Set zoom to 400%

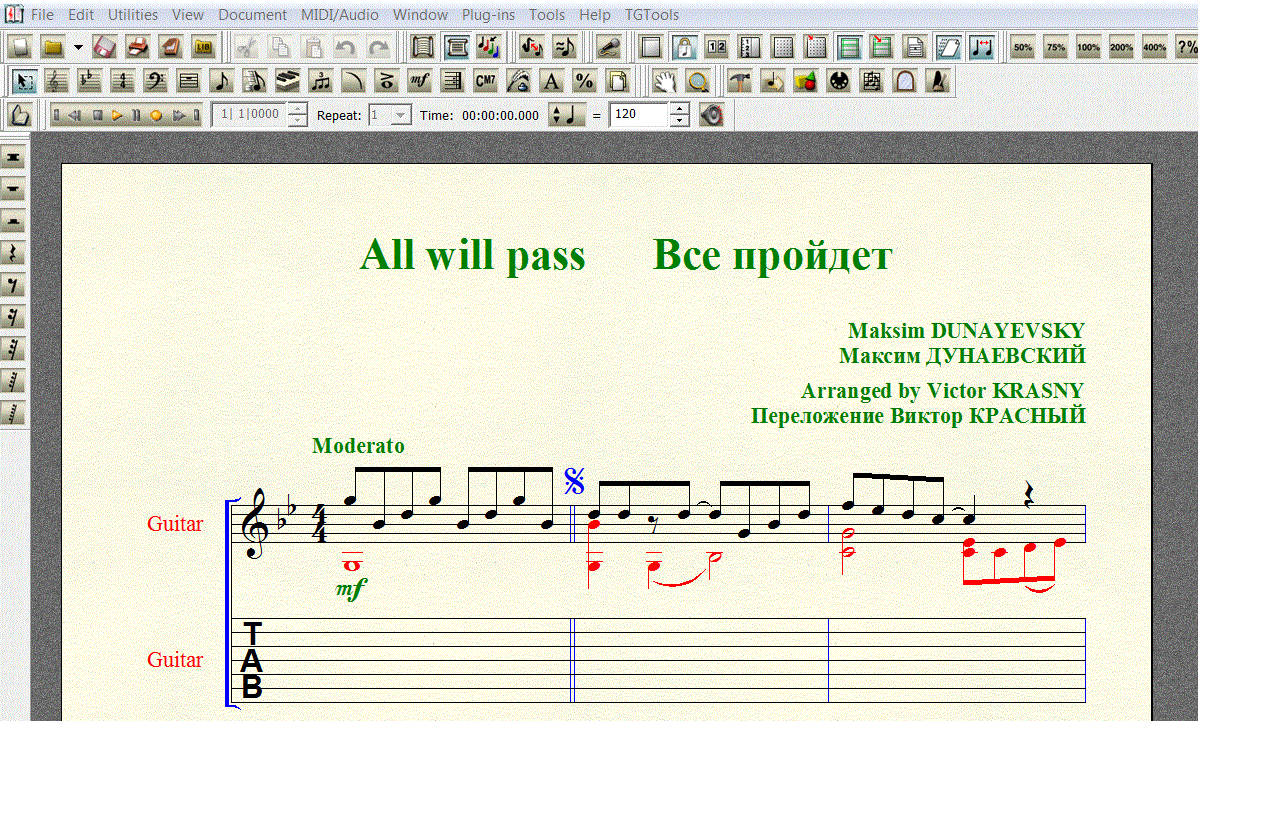pos(1155,47)
